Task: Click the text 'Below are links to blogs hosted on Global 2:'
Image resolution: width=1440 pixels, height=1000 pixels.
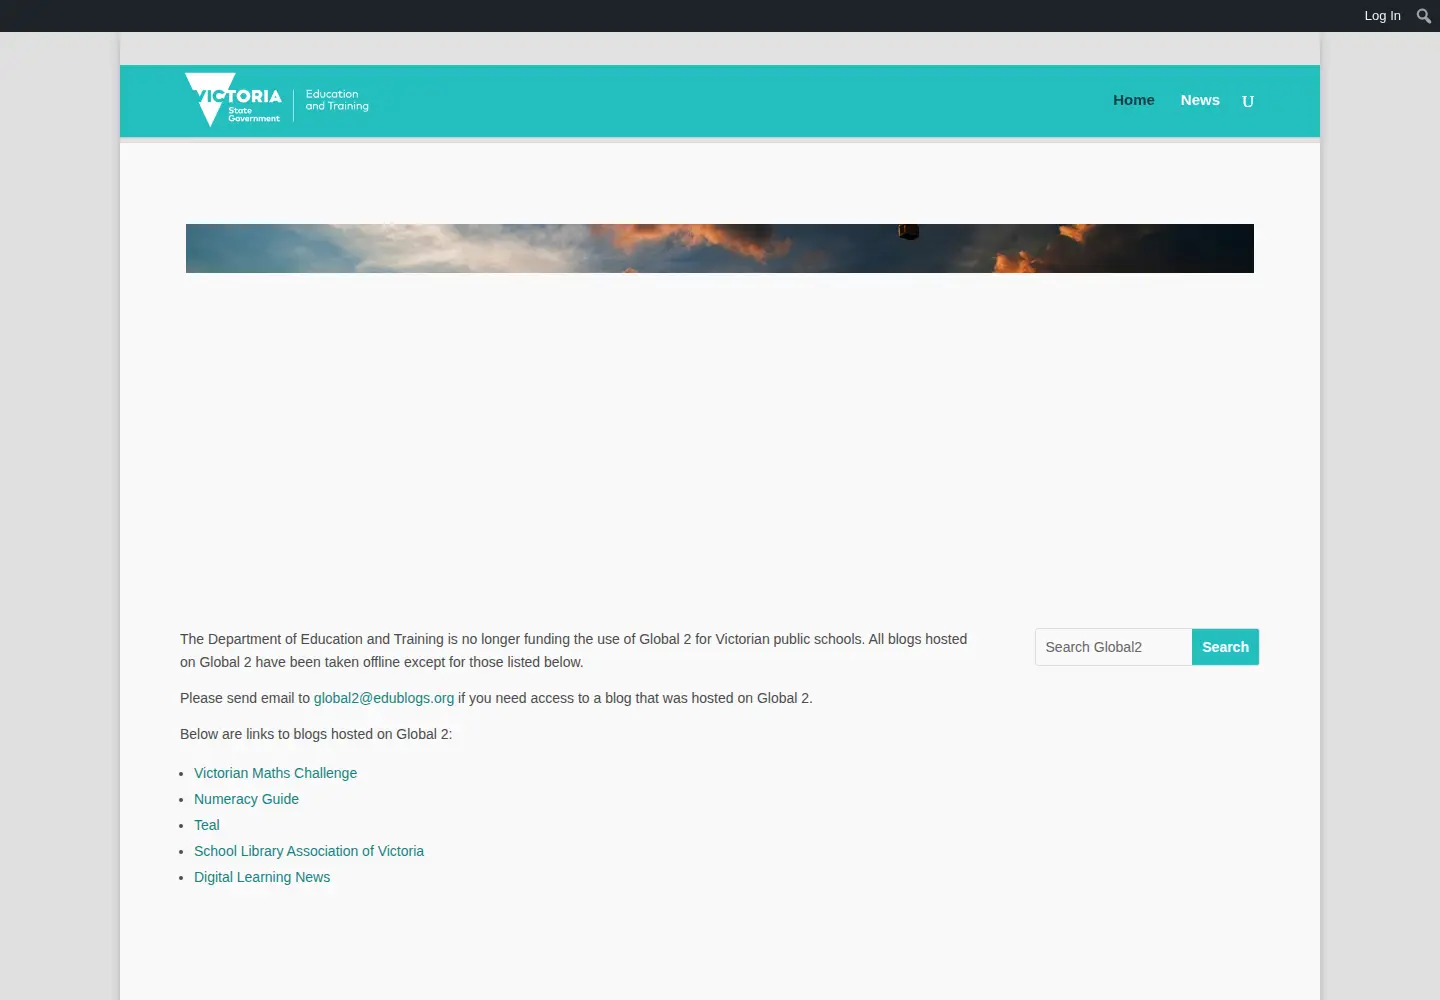Action: click(x=316, y=734)
